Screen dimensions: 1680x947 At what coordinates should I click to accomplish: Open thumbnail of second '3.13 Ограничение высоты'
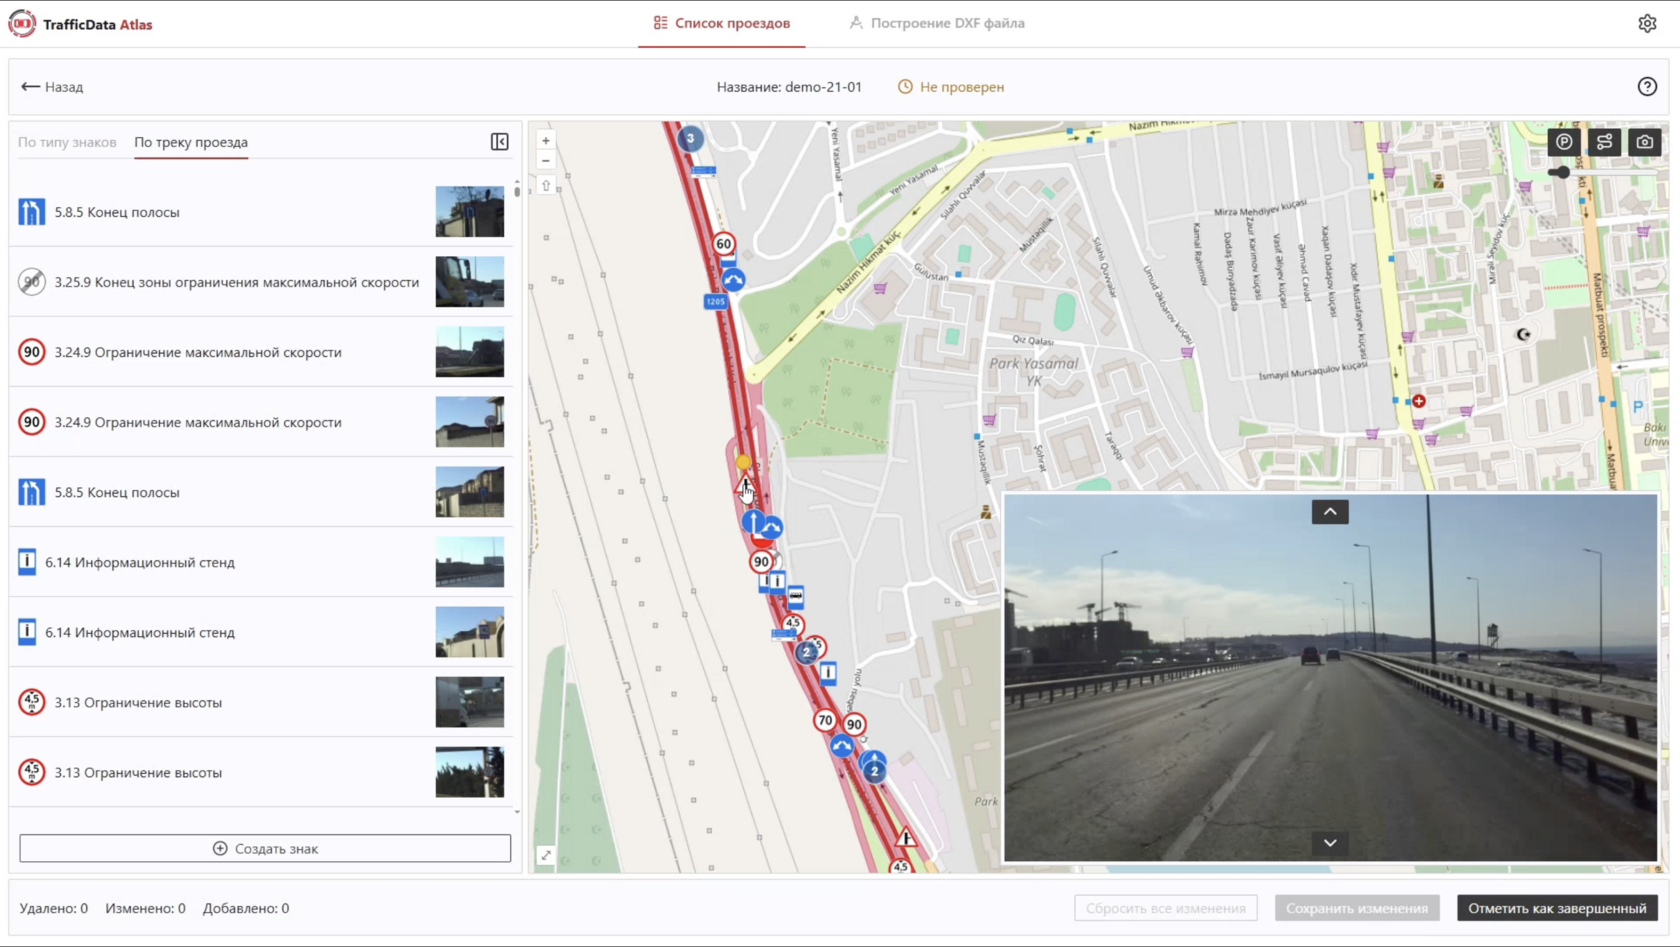pos(470,772)
